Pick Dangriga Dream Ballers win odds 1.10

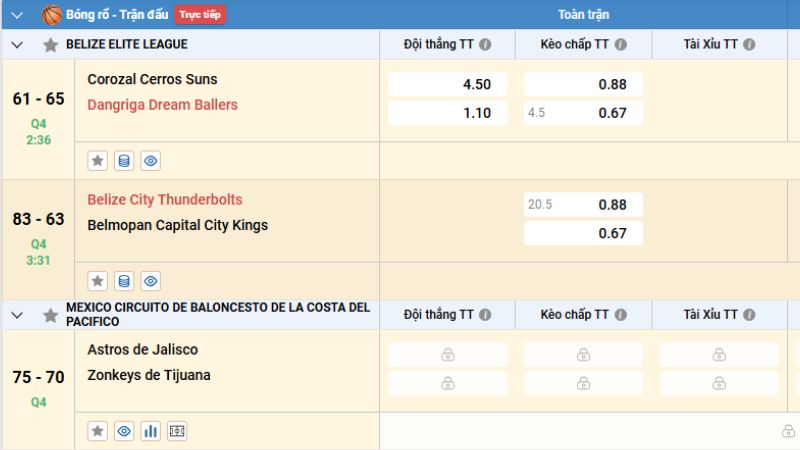click(447, 113)
